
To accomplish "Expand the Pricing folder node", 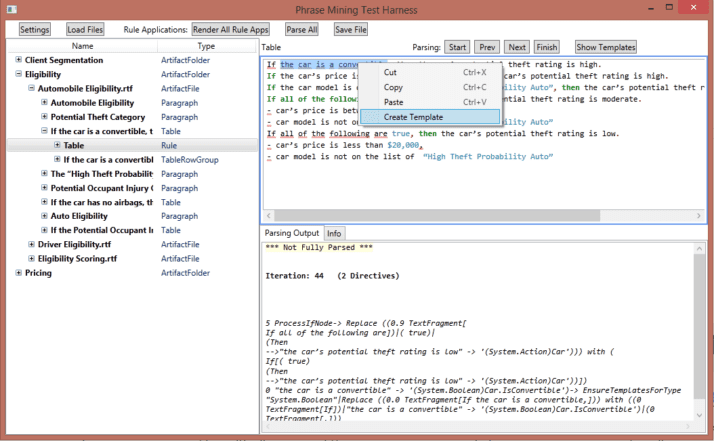I will coord(18,272).
